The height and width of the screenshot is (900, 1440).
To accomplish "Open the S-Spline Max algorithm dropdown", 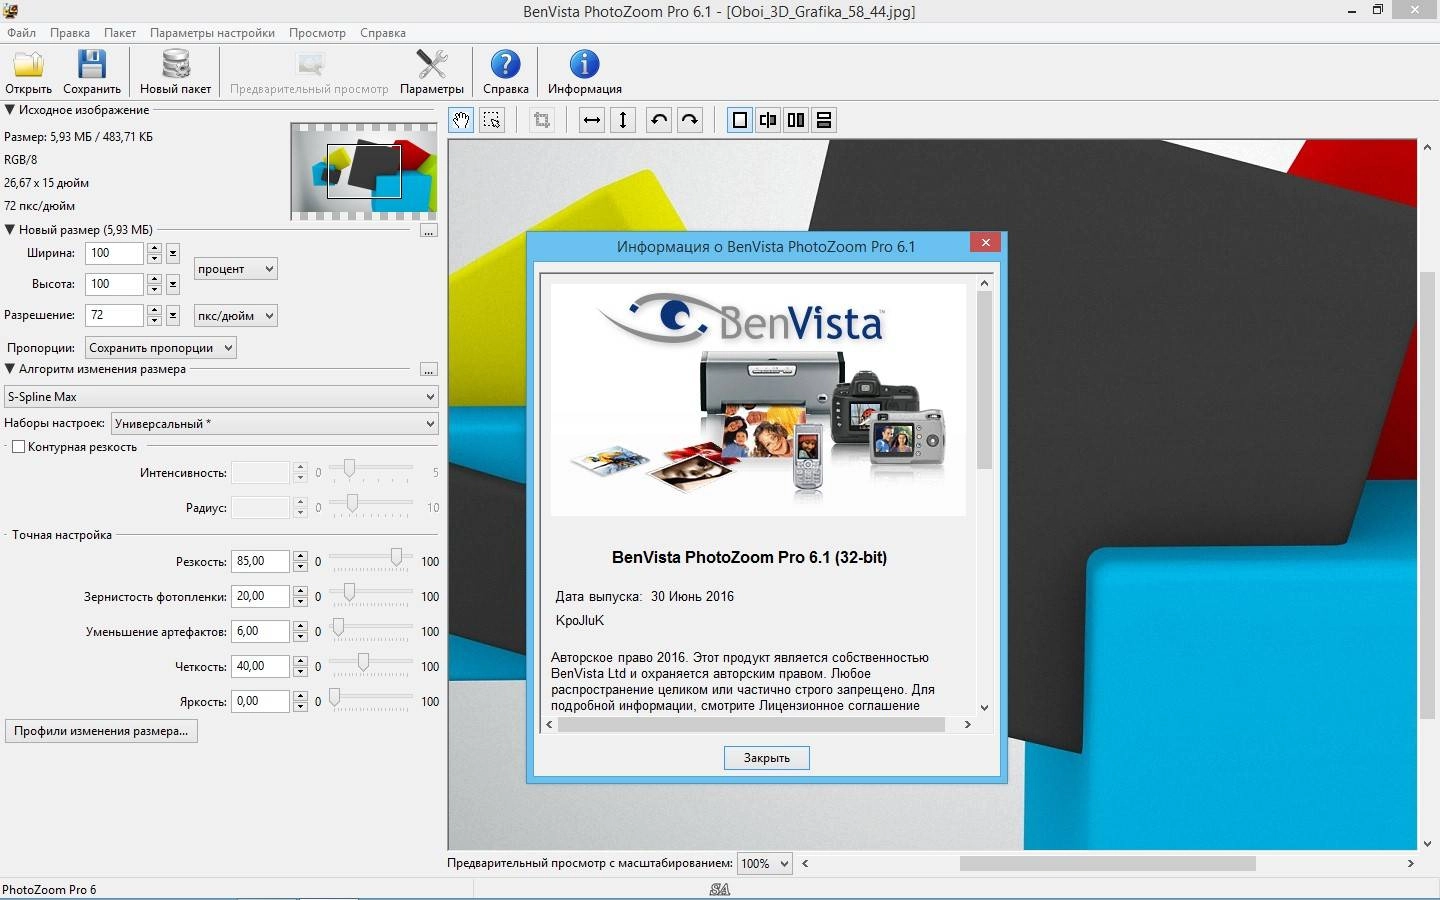I will (221, 397).
